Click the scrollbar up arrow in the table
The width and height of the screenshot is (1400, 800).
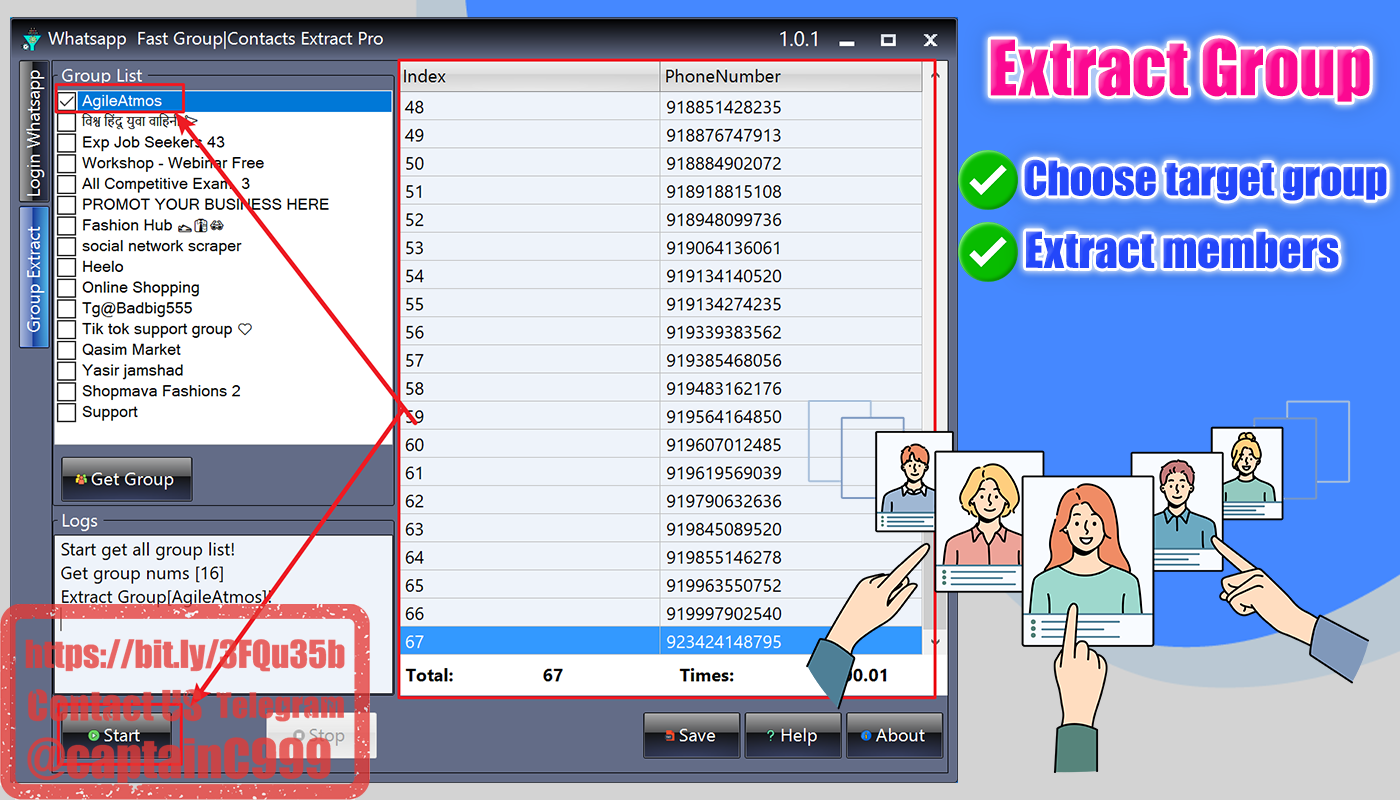tap(935, 74)
